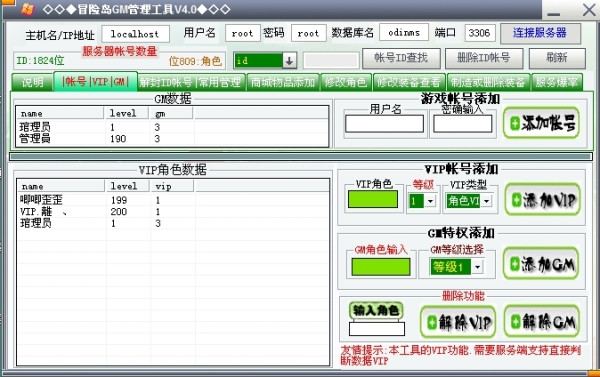Focus the input under 输入角色

point(377,329)
